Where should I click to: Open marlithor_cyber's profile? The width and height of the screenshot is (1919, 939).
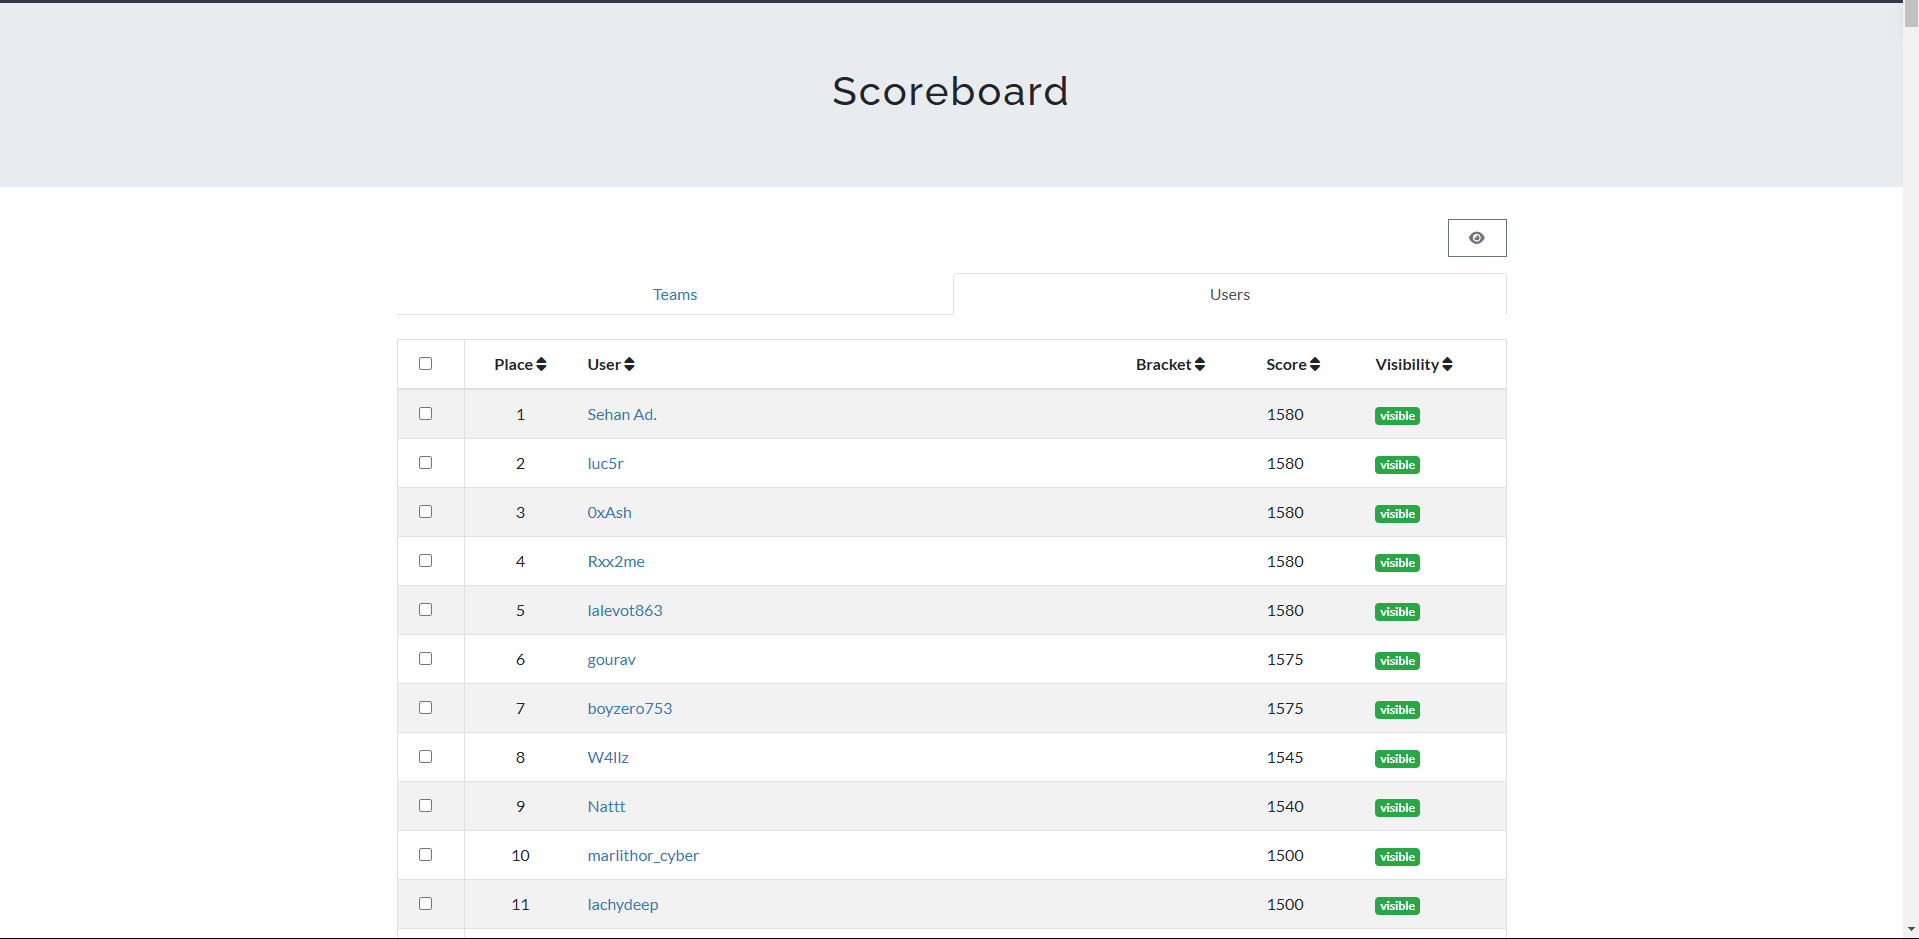coord(643,855)
